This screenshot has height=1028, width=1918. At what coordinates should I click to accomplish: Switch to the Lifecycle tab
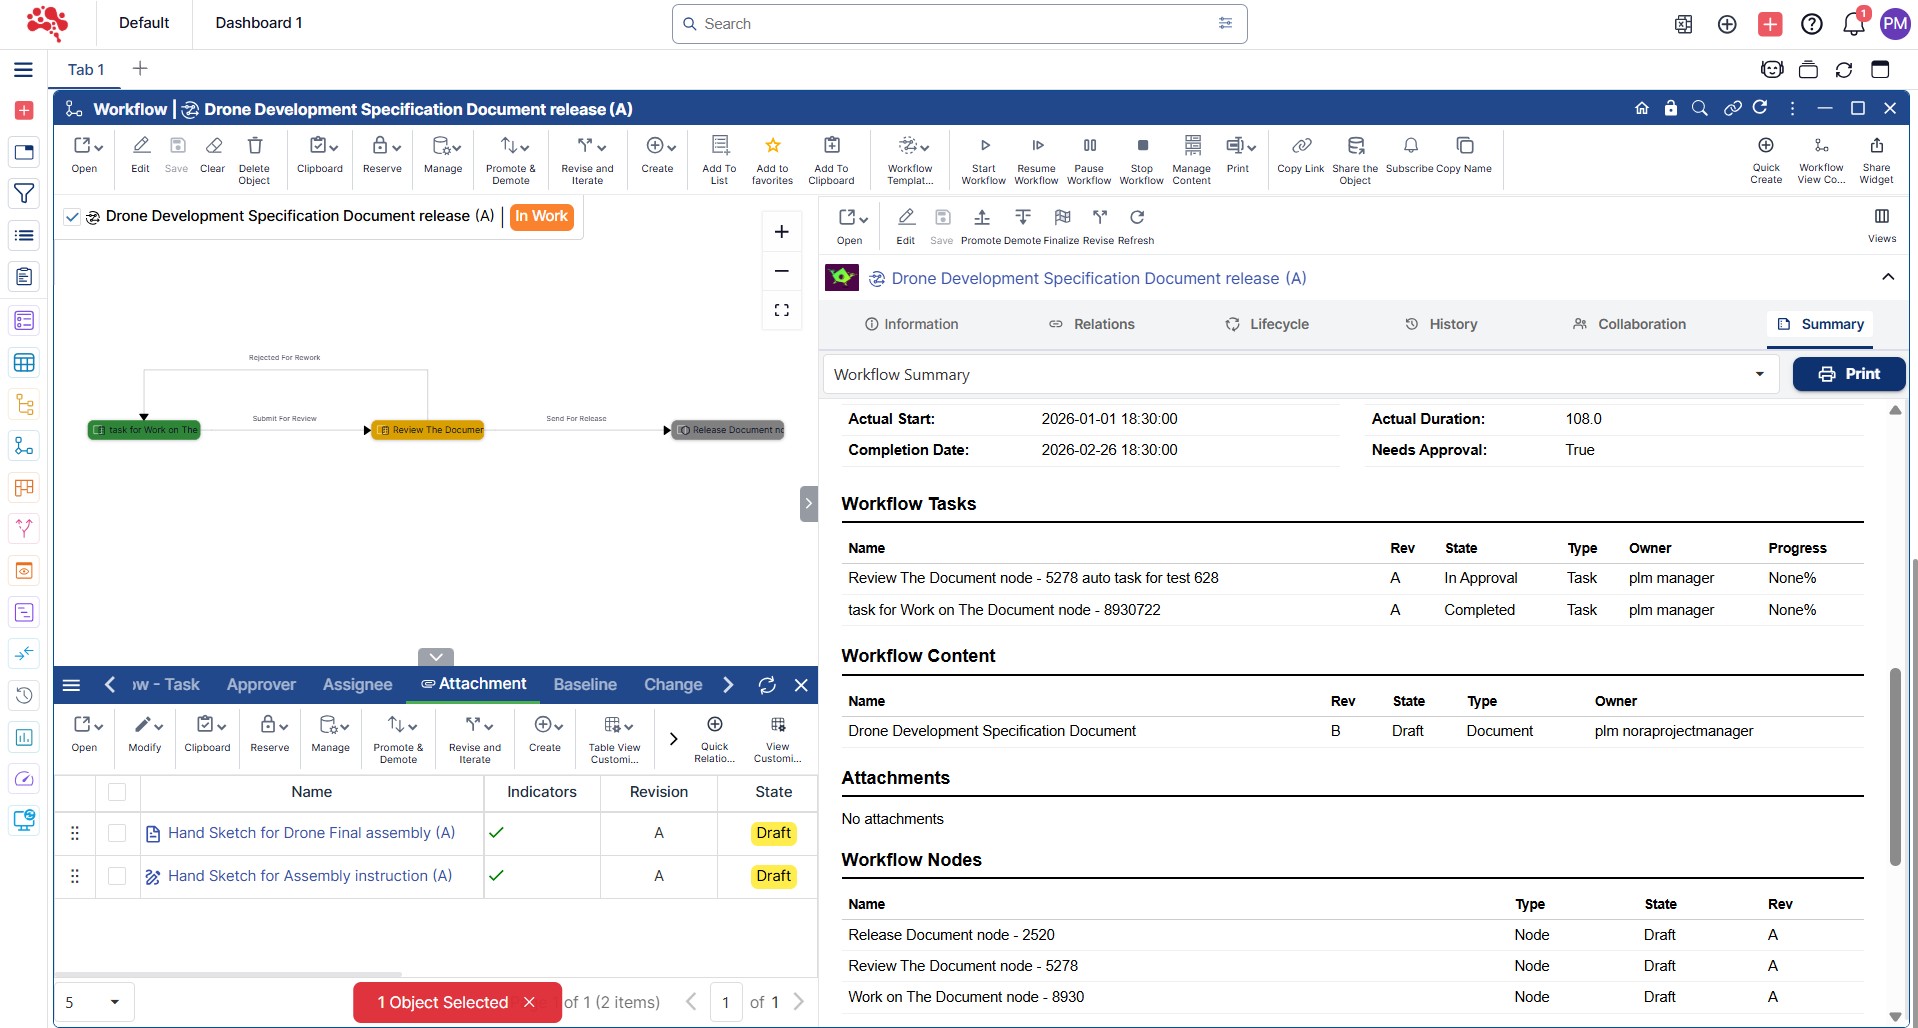point(1267,324)
